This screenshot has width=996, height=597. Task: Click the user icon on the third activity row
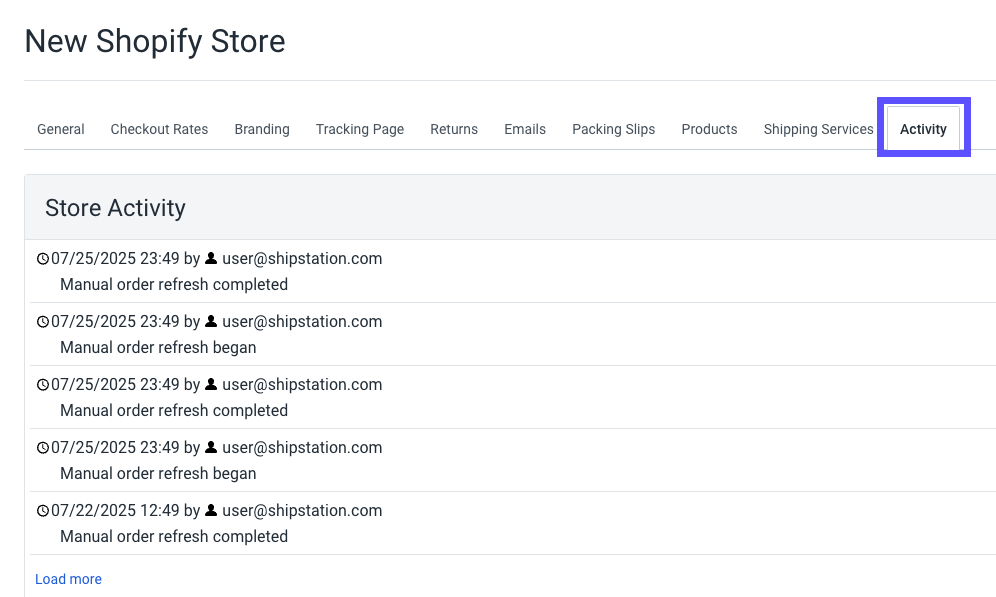(210, 384)
